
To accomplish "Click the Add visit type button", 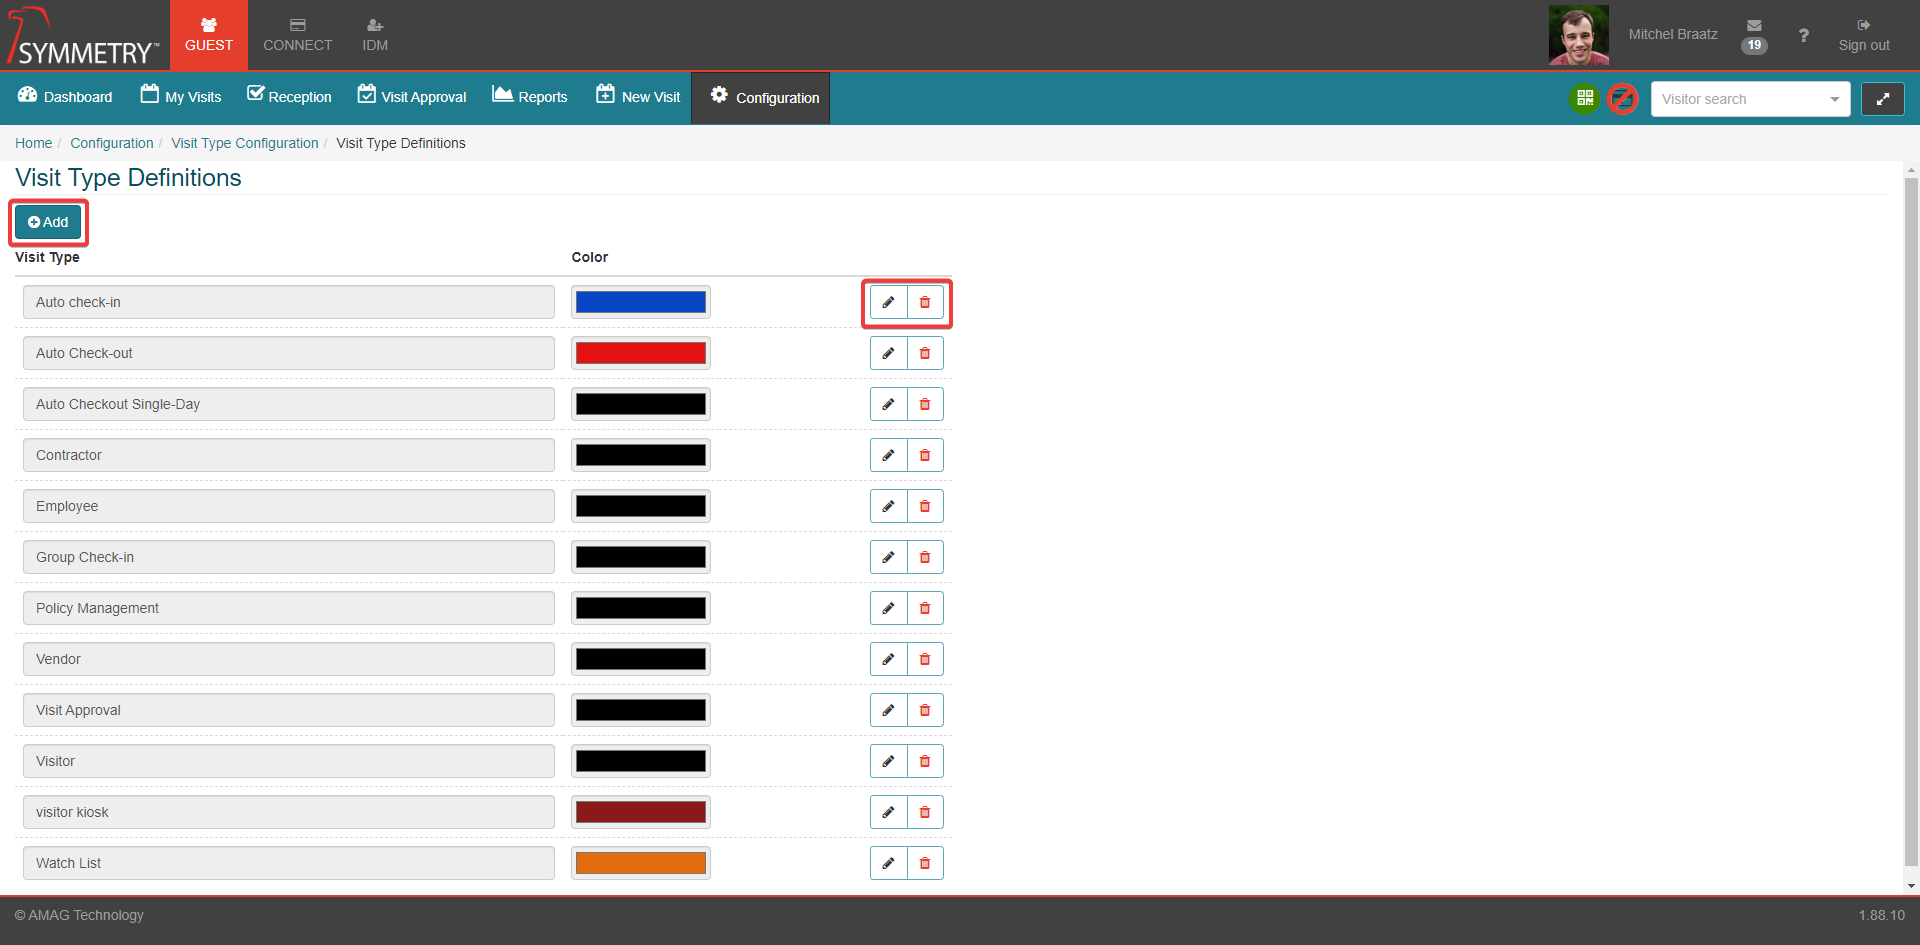I will (48, 222).
